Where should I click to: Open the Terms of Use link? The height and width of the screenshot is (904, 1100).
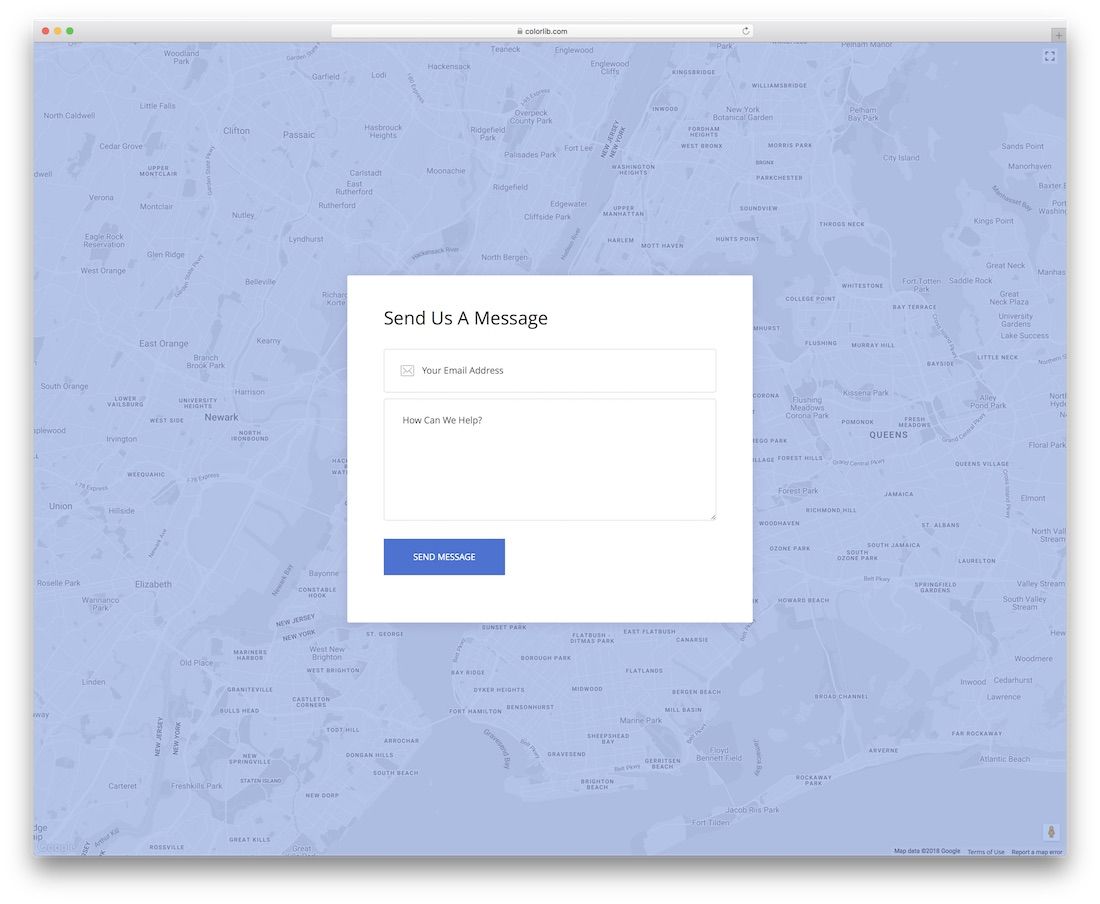985,852
